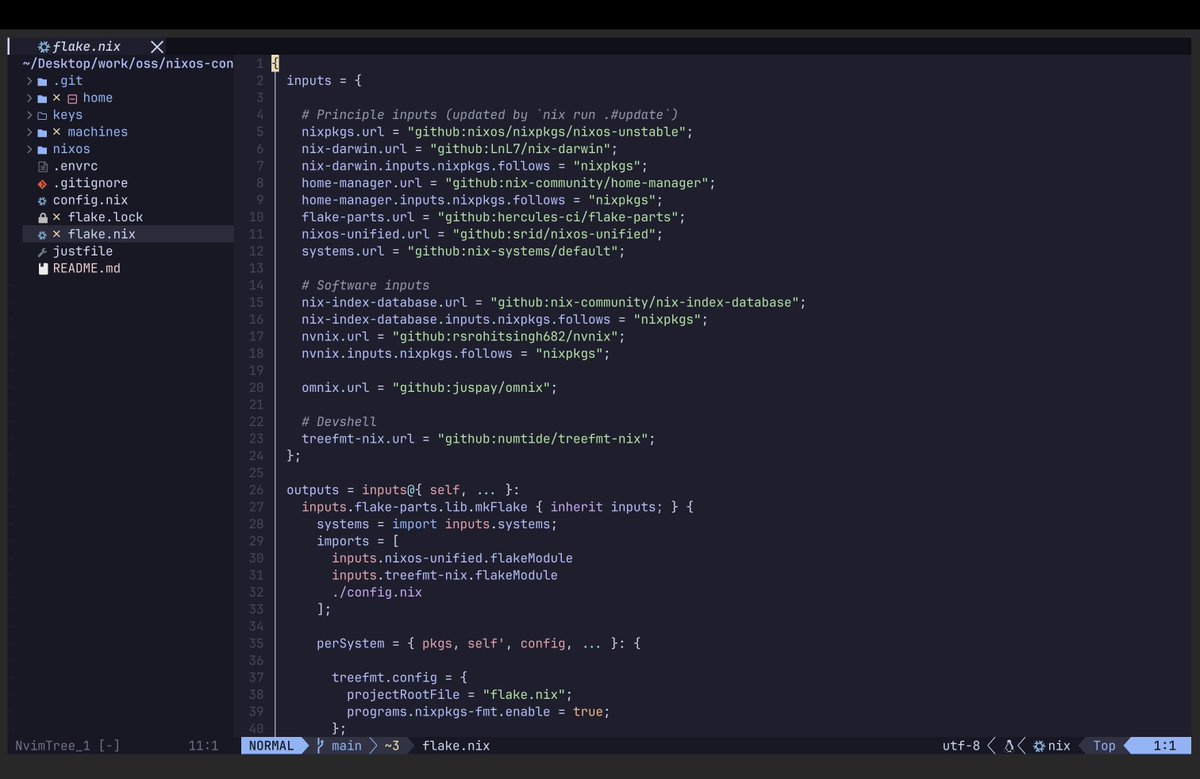This screenshot has width=1200, height=779.
Task: Click the nix filetype label in statusline
Action: tap(1059, 746)
